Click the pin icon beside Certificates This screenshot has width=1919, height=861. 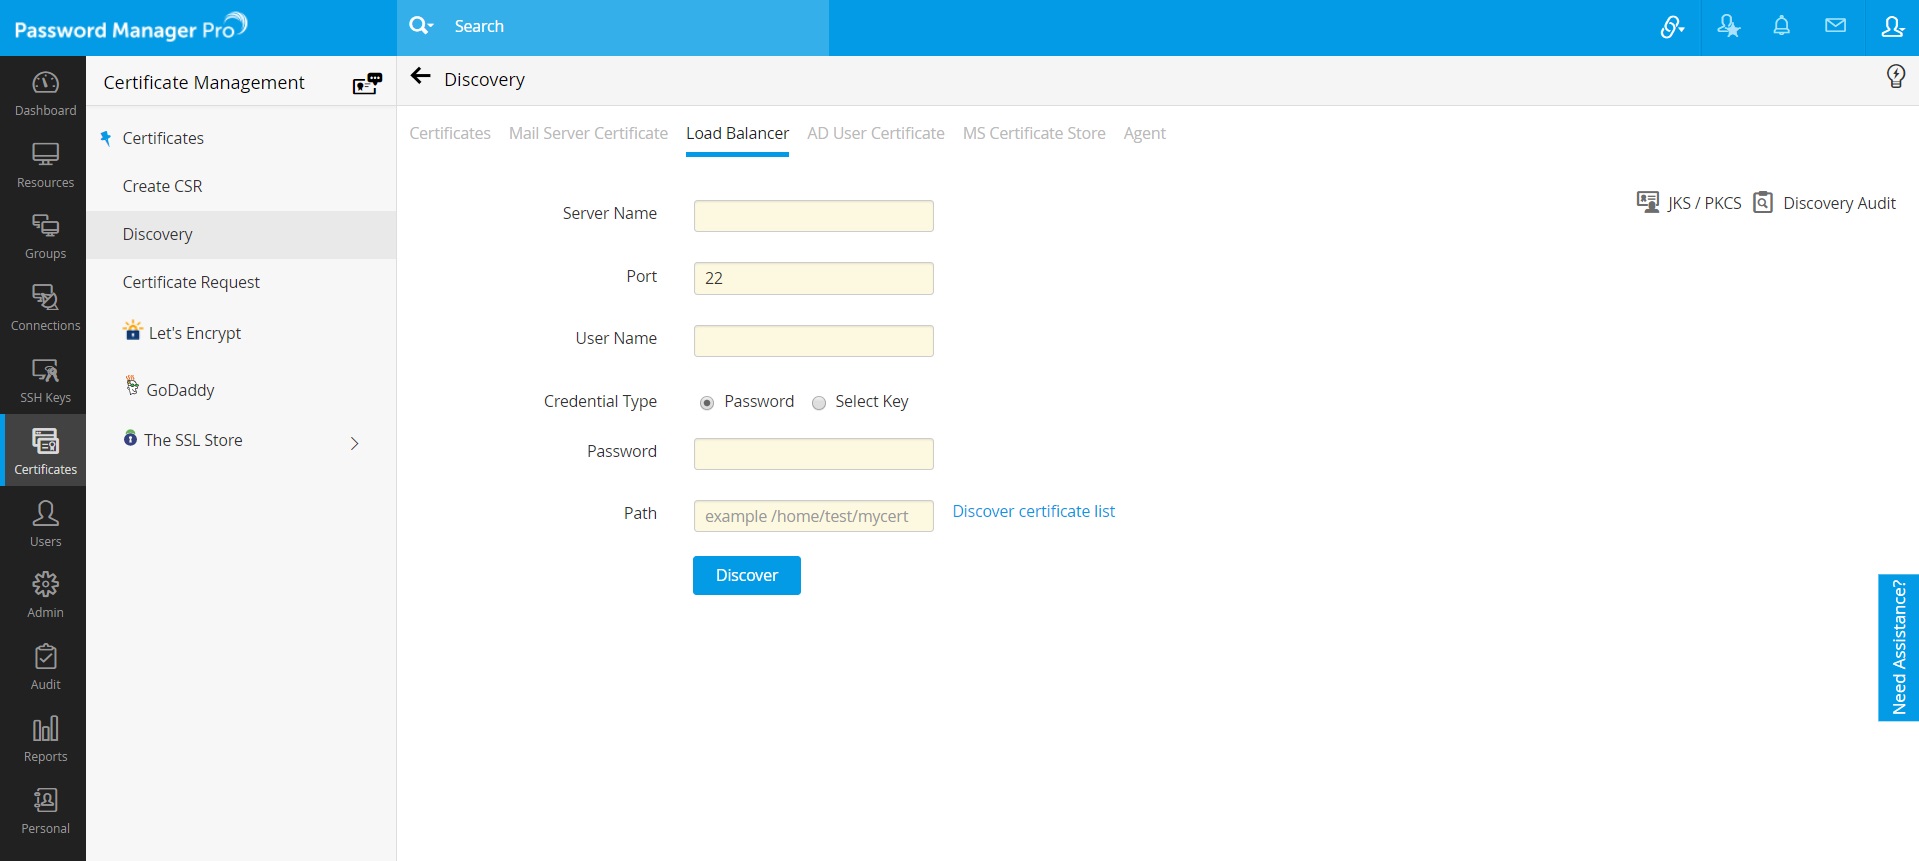point(106,138)
